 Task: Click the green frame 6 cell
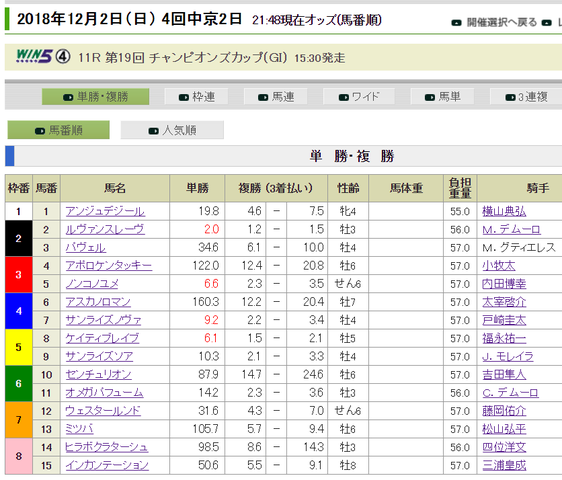click(19, 384)
